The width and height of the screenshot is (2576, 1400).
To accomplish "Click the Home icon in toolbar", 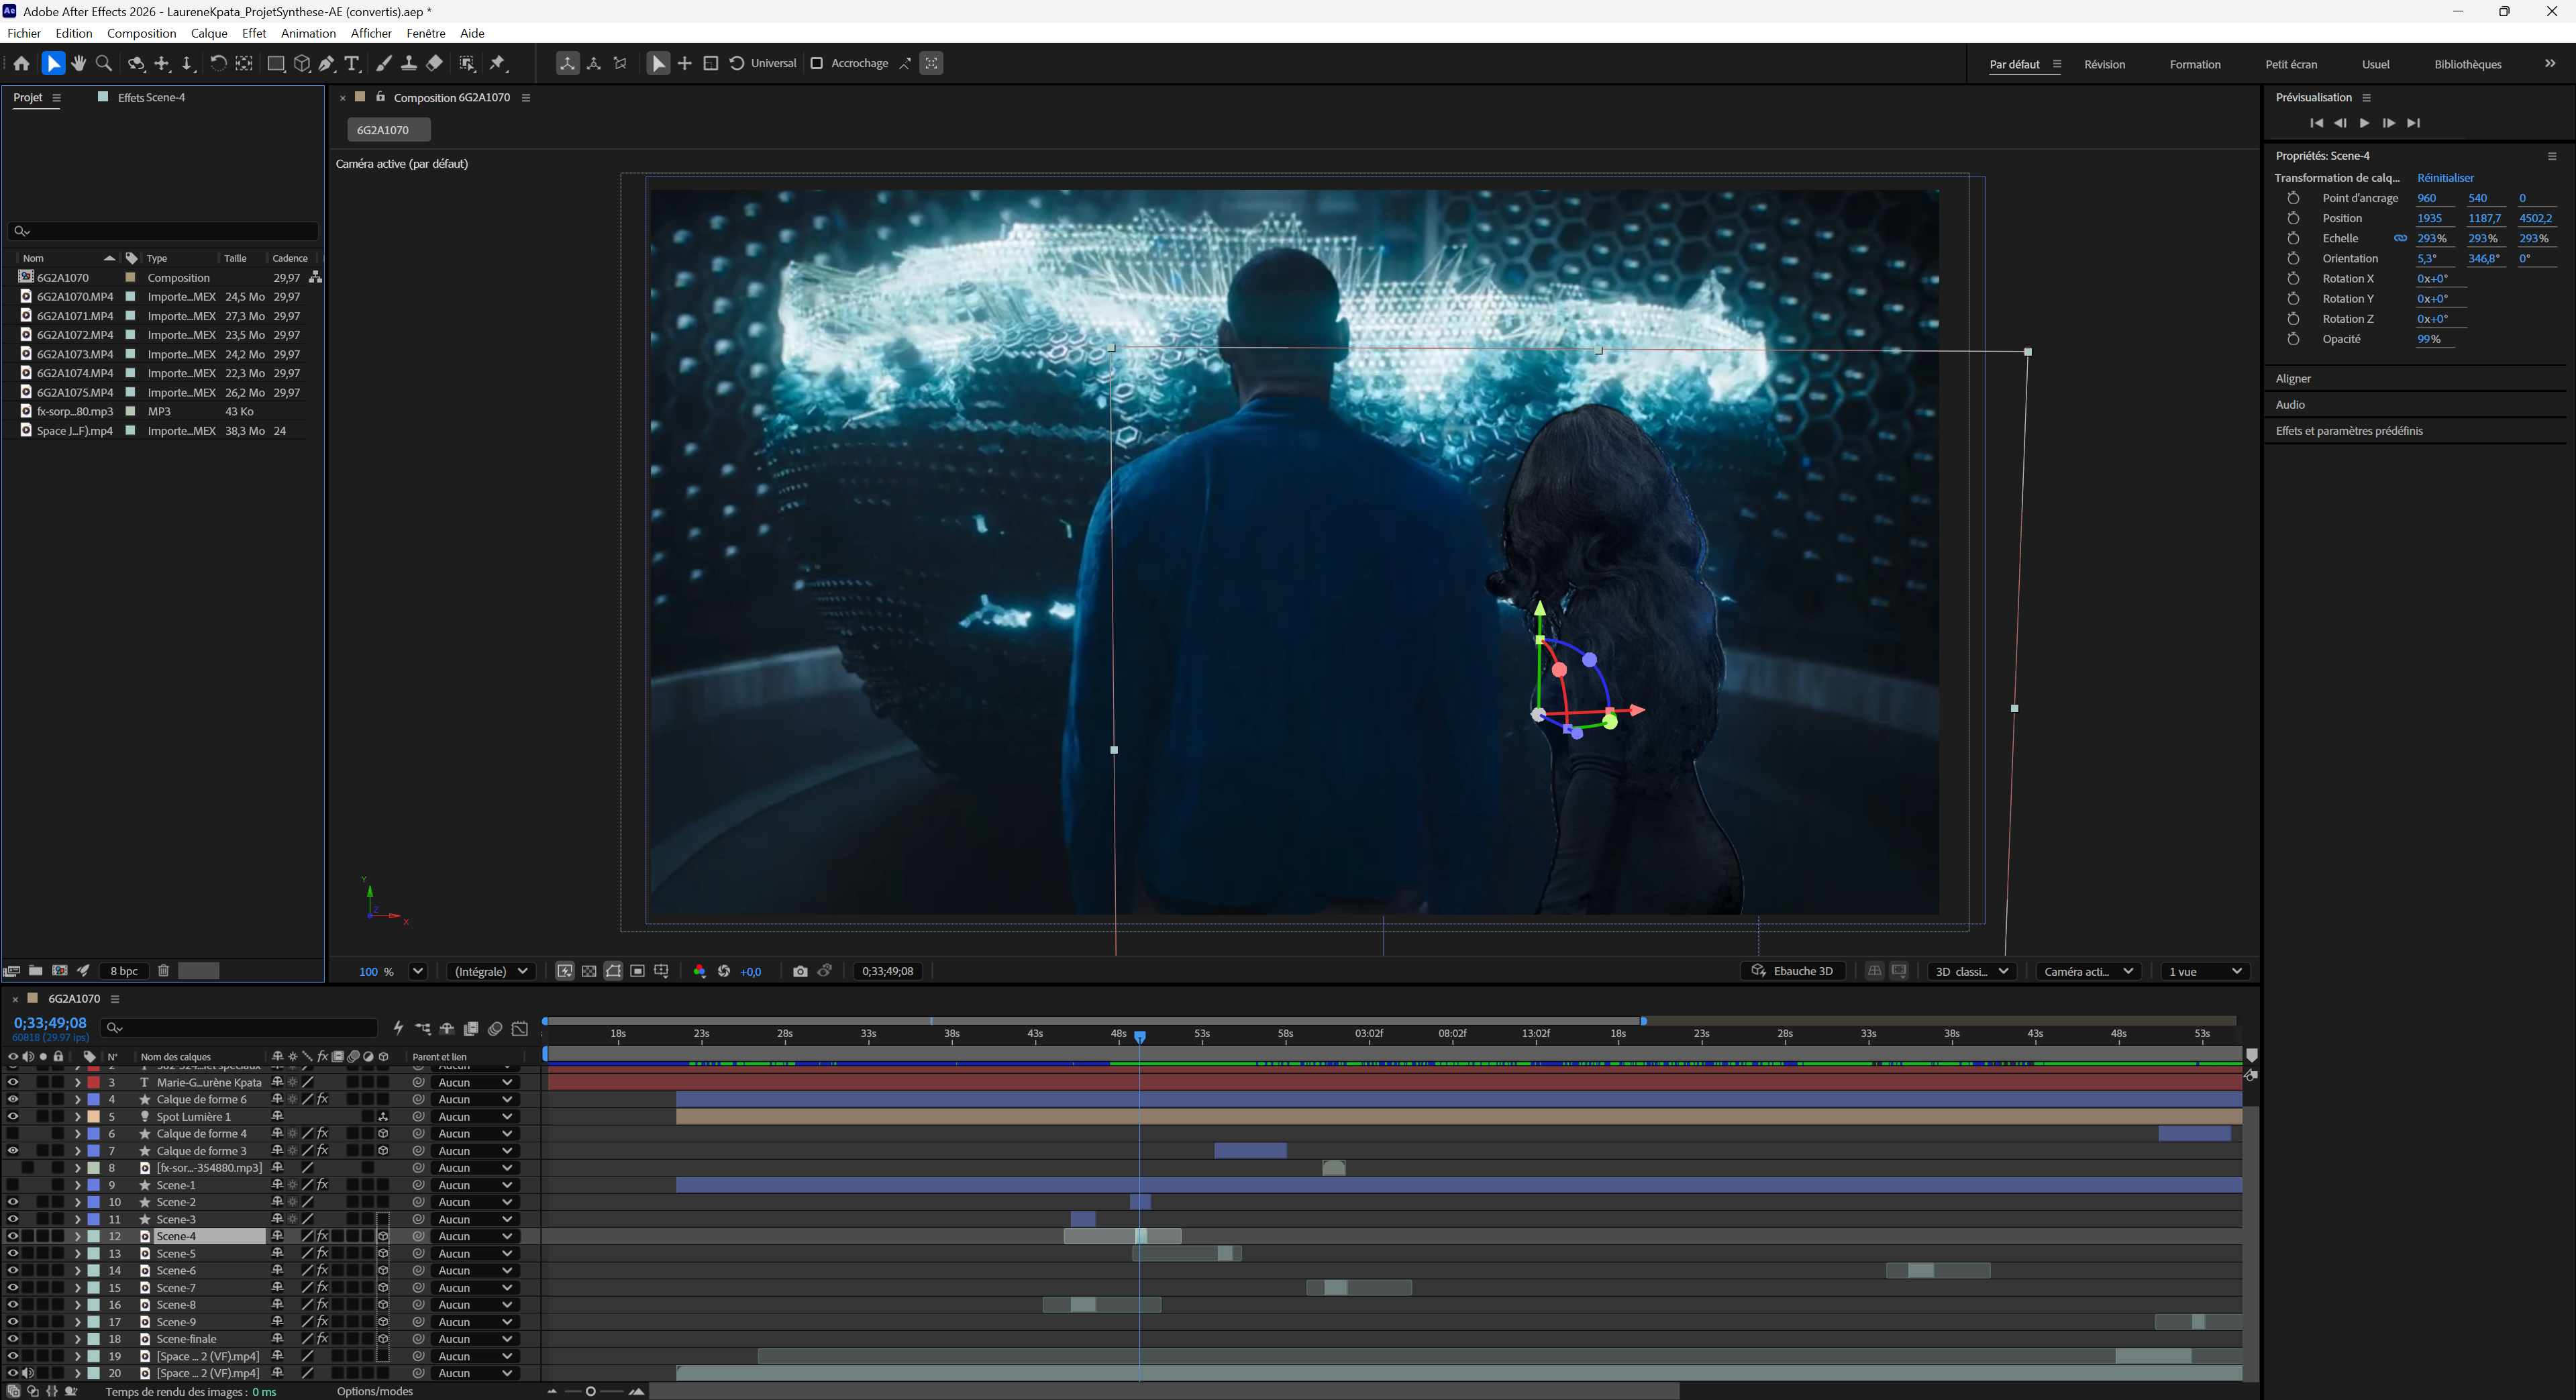I will [21, 64].
